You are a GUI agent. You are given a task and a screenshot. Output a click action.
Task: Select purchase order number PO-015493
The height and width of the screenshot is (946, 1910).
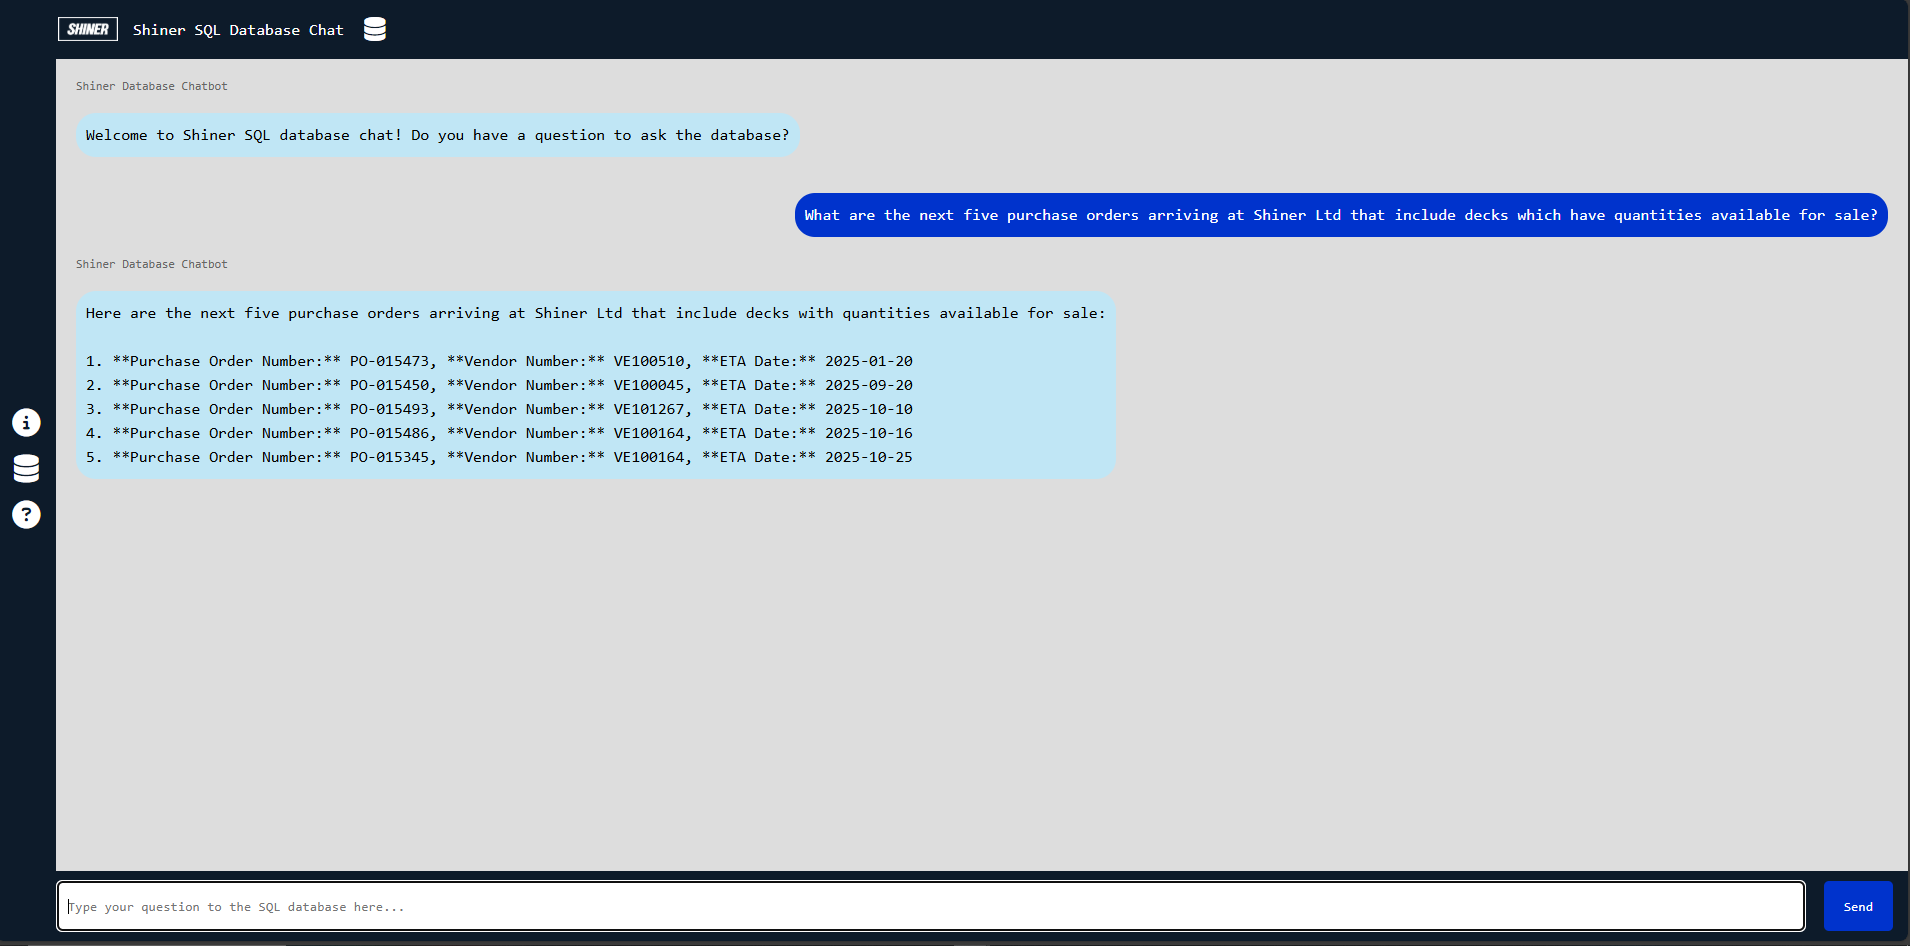click(389, 409)
